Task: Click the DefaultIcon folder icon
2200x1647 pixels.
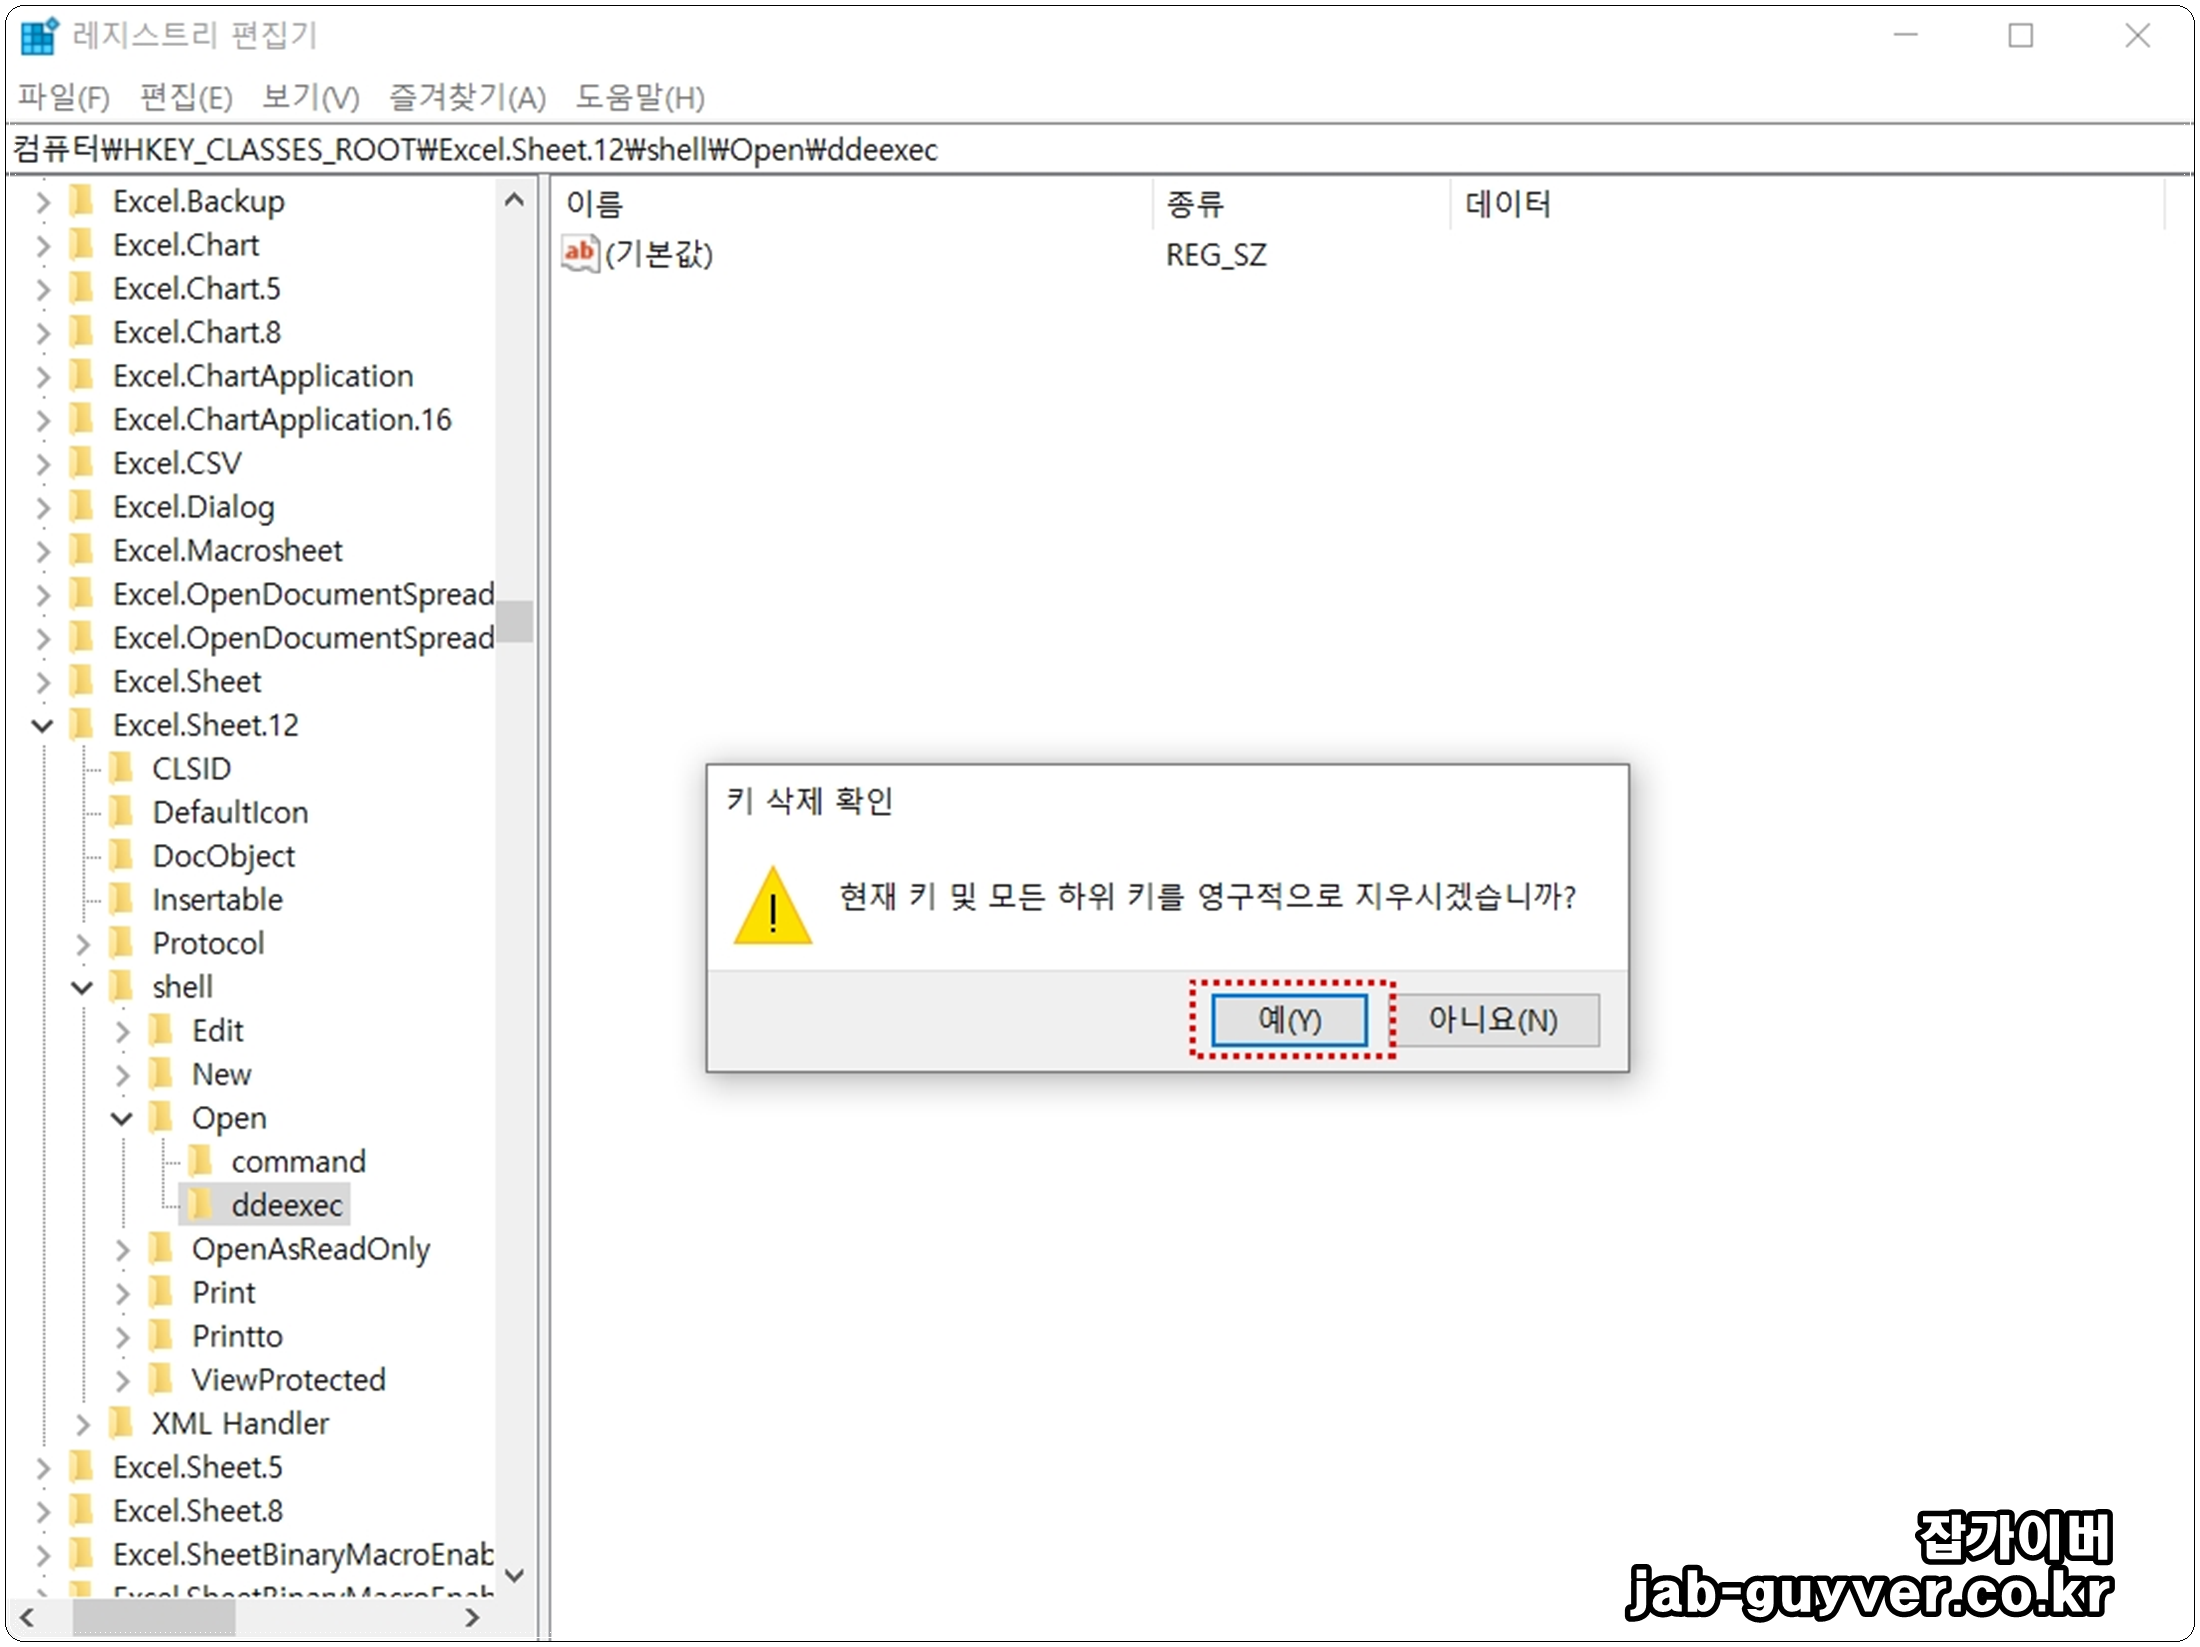Action: pyautogui.click(x=122, y=813)
